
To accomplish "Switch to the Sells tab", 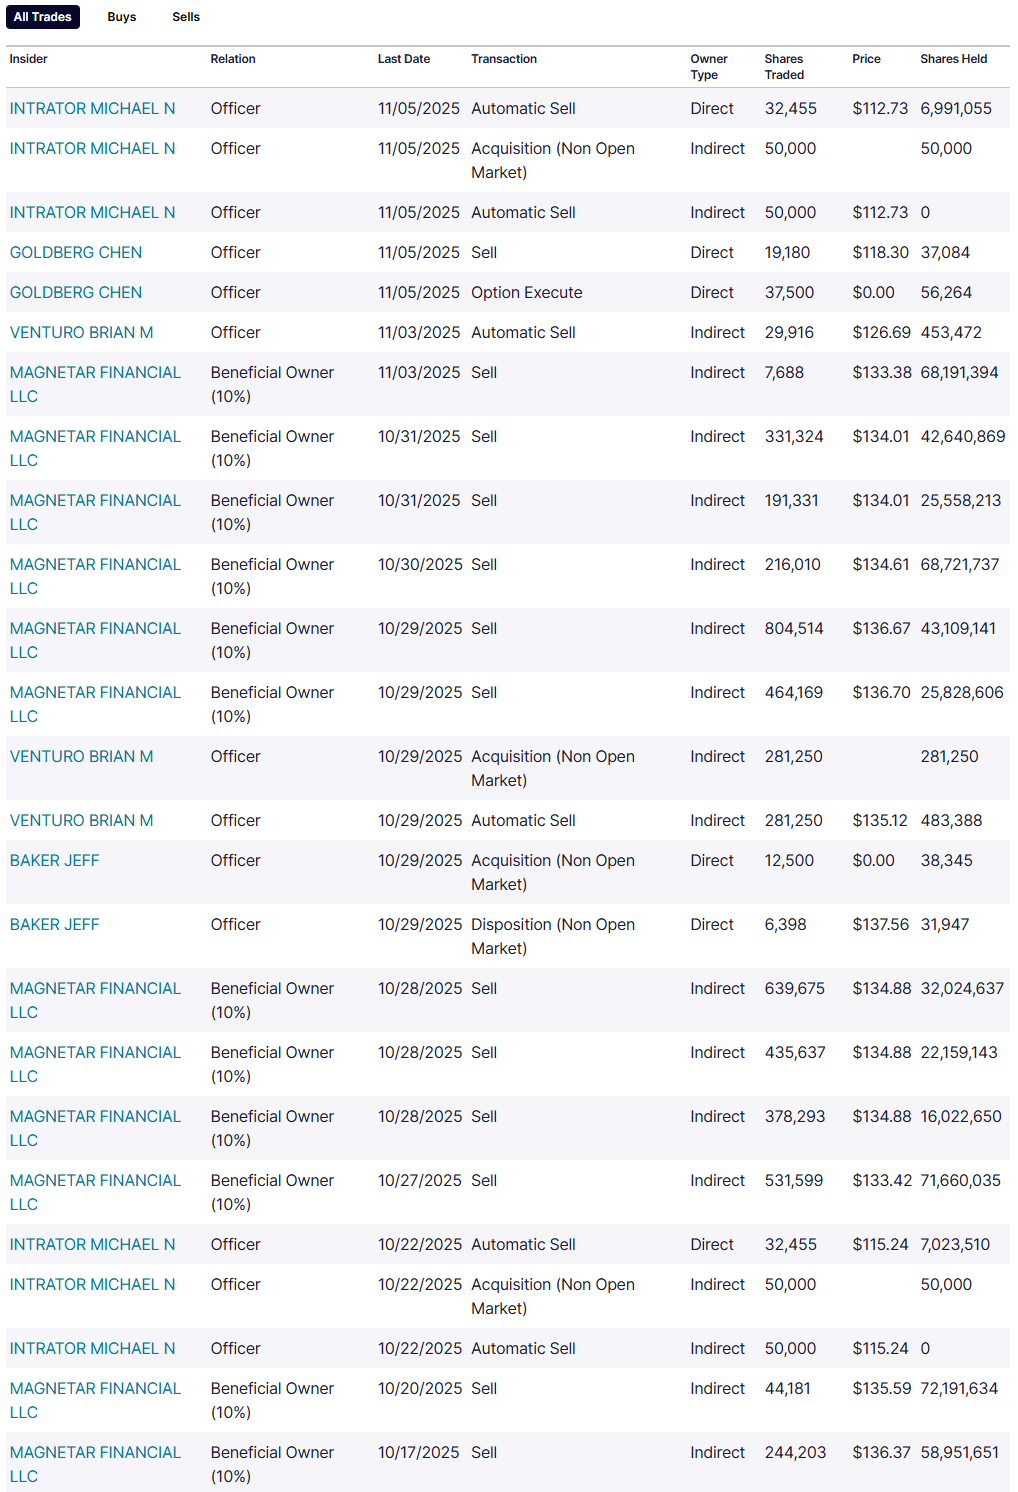I will pyautogui.click(x=186, y=17).
